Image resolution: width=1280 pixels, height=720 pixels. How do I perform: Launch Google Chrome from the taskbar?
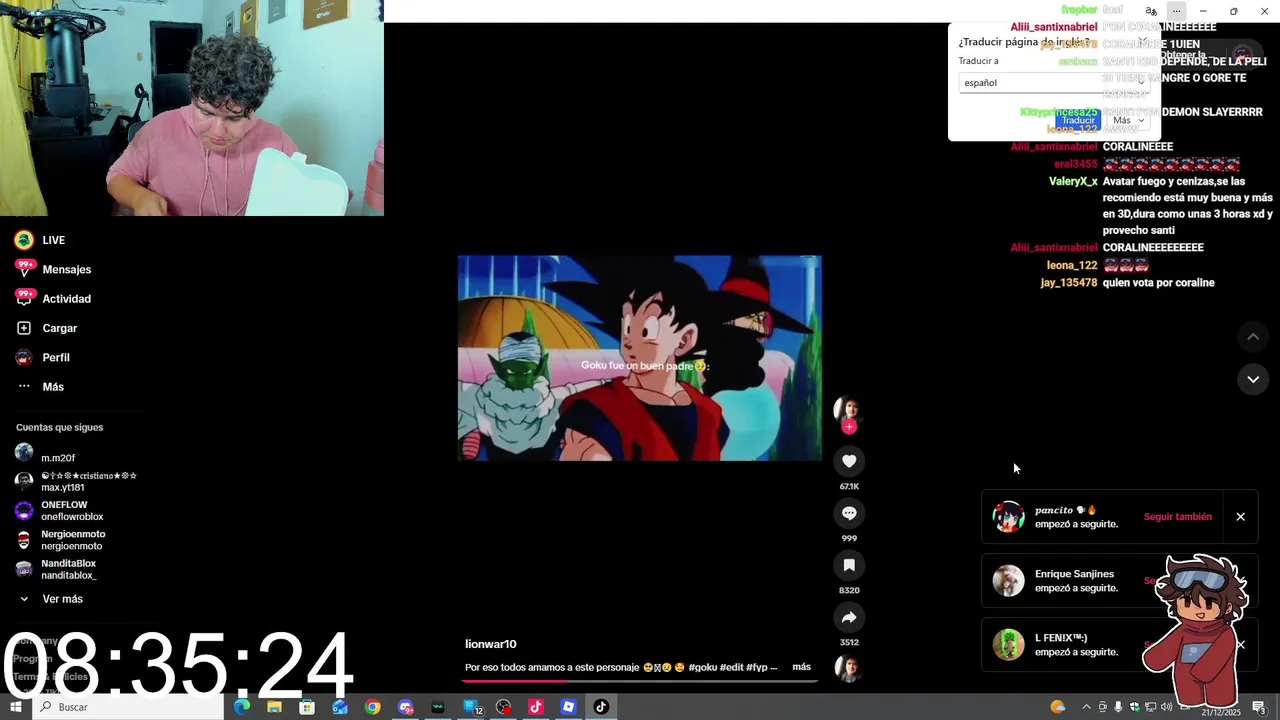tap(373, 707)
